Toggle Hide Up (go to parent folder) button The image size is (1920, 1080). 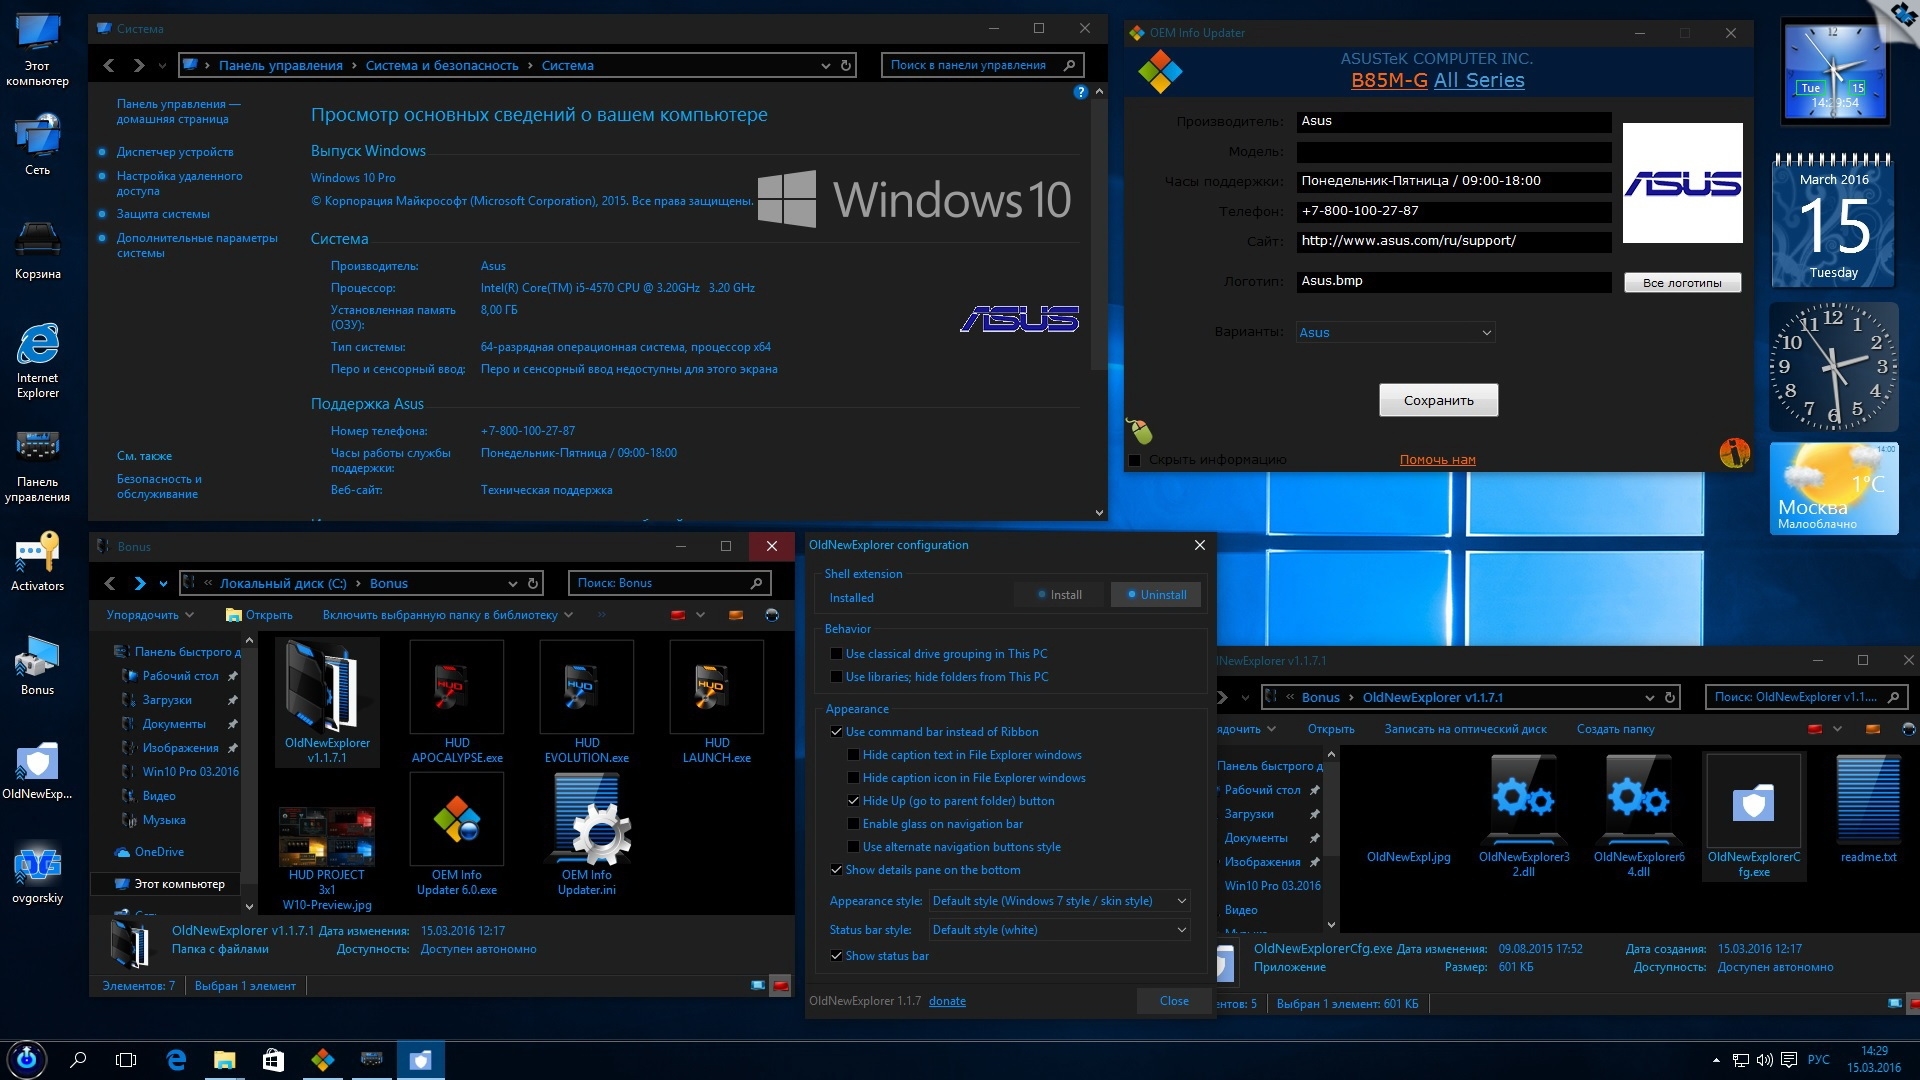coord(854,801)
